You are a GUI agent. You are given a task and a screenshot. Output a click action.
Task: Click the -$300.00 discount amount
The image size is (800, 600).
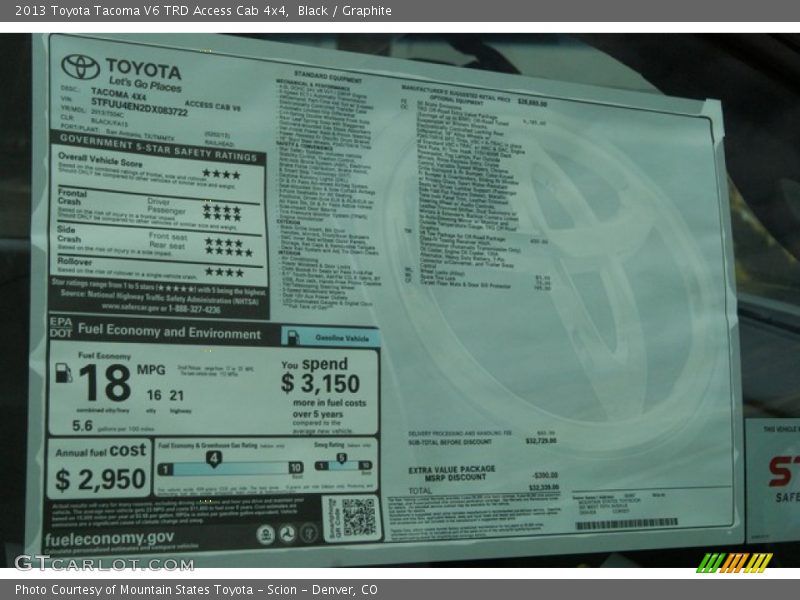(545, 475)
